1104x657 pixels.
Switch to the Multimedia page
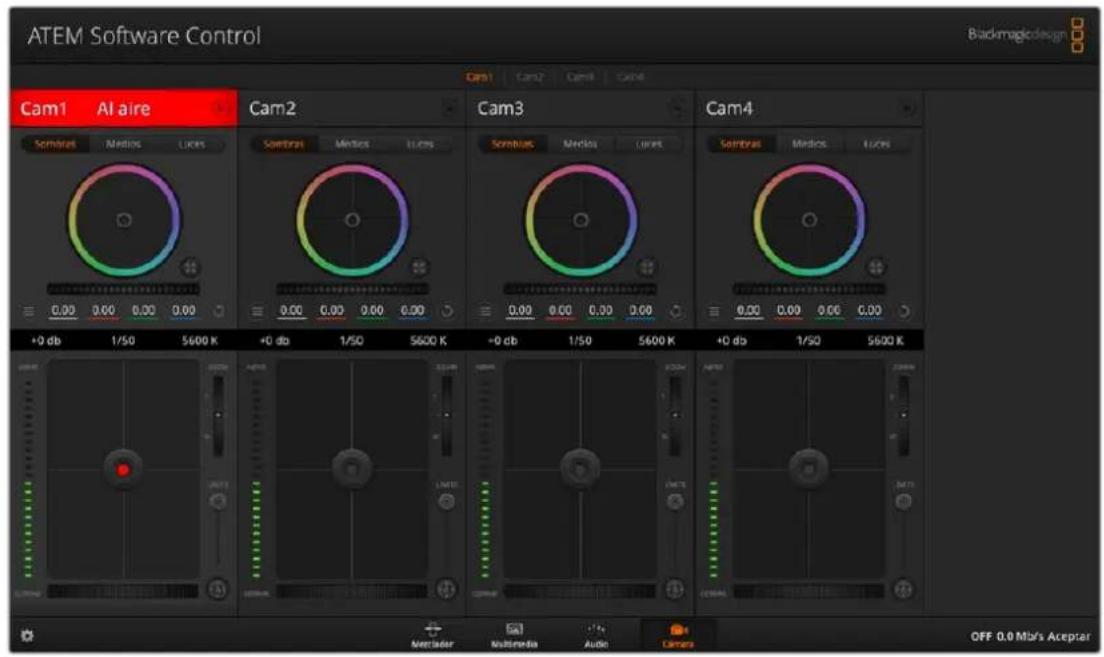514,635
